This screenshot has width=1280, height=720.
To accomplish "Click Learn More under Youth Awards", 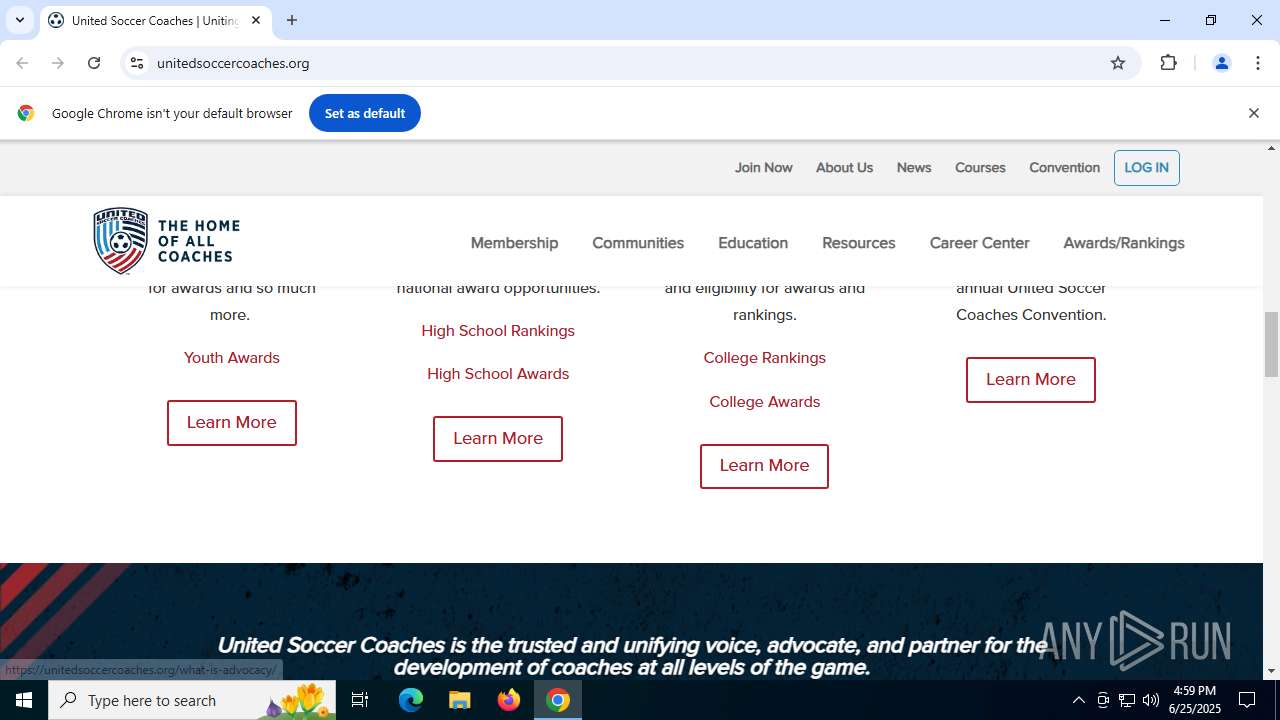I will (x=231, y=423).
